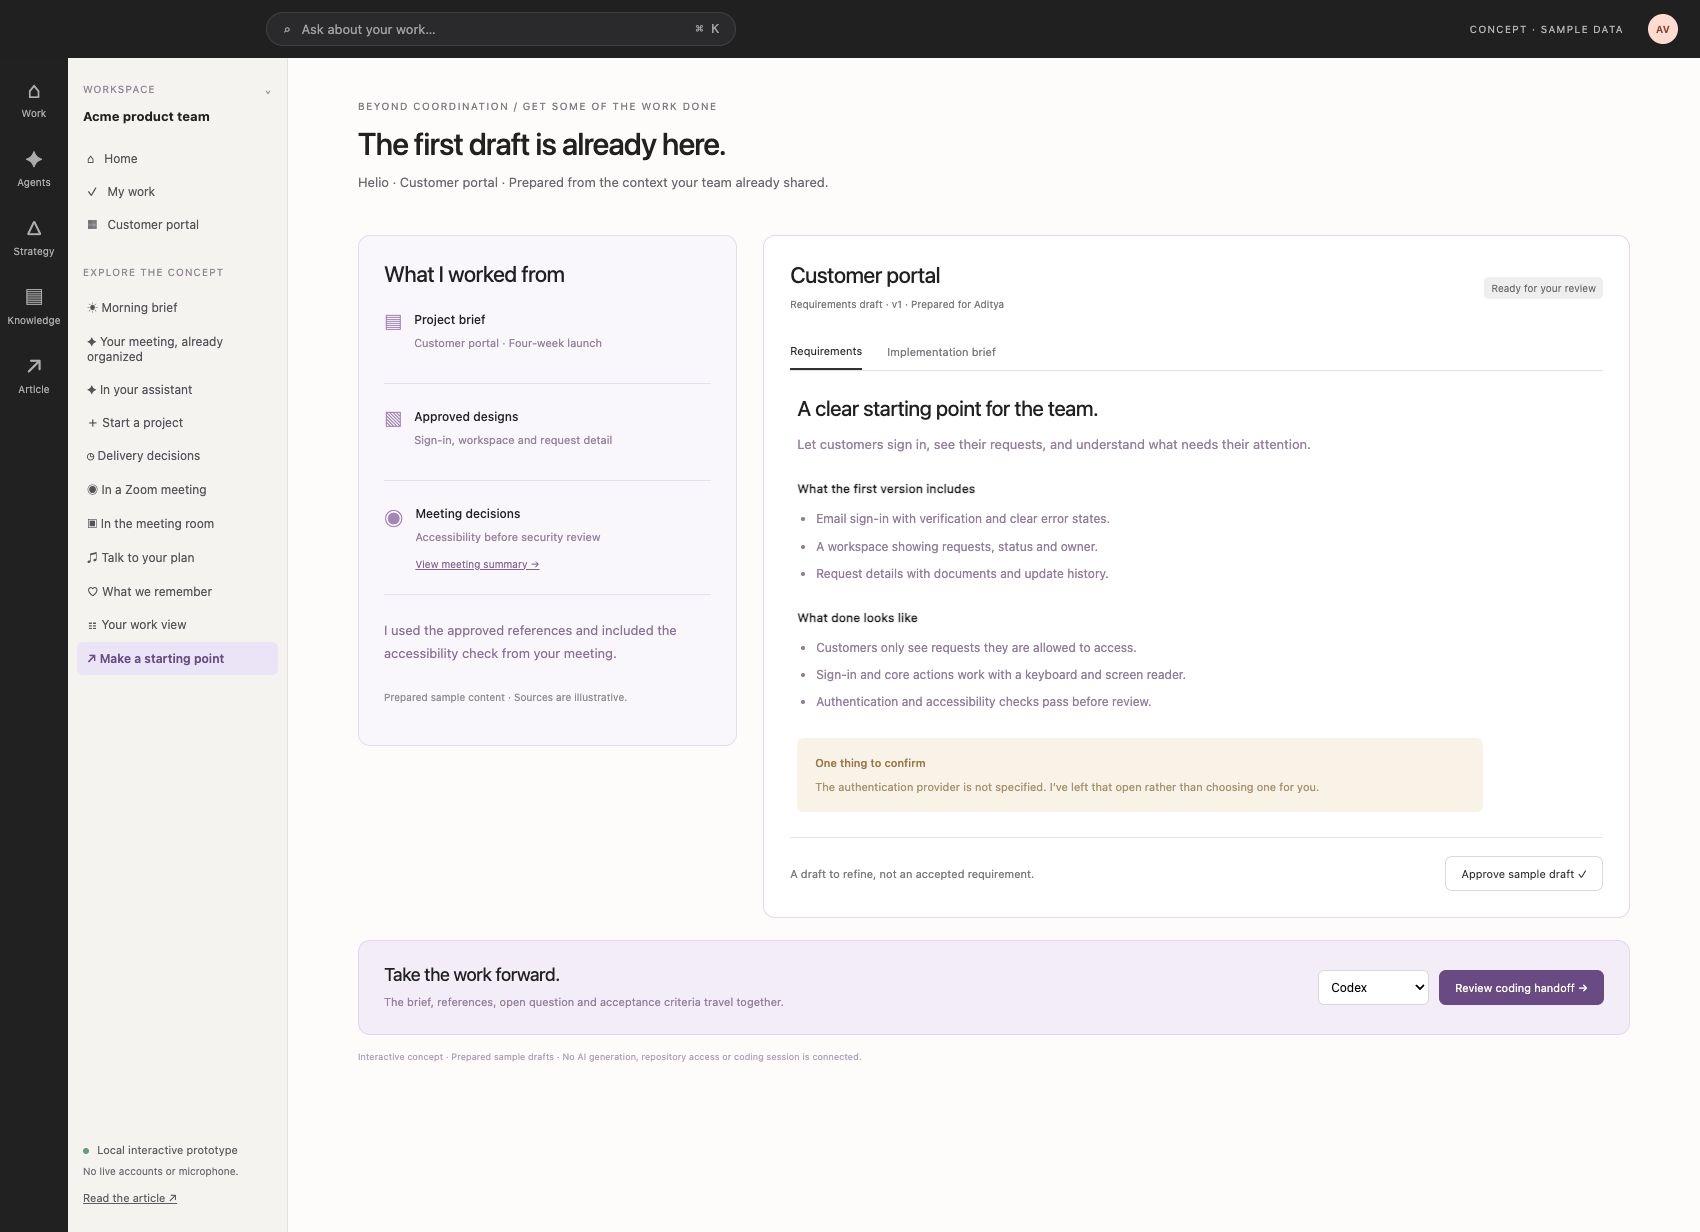Go to Home in workspace sidebar
This screenshot has width=1700, height=1232.
coord(177,159)
